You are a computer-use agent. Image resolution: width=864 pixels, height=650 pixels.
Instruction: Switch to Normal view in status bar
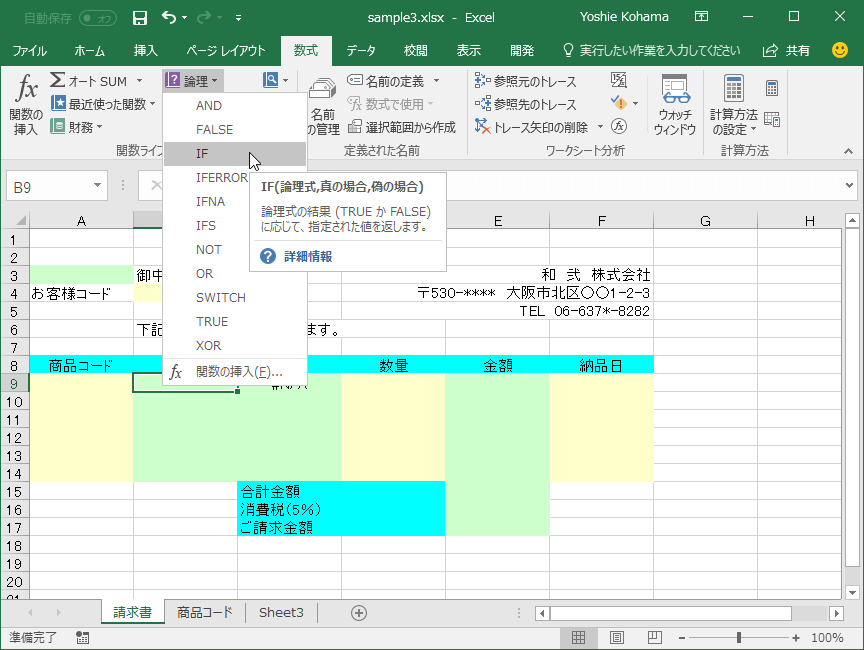coord(578,638)
